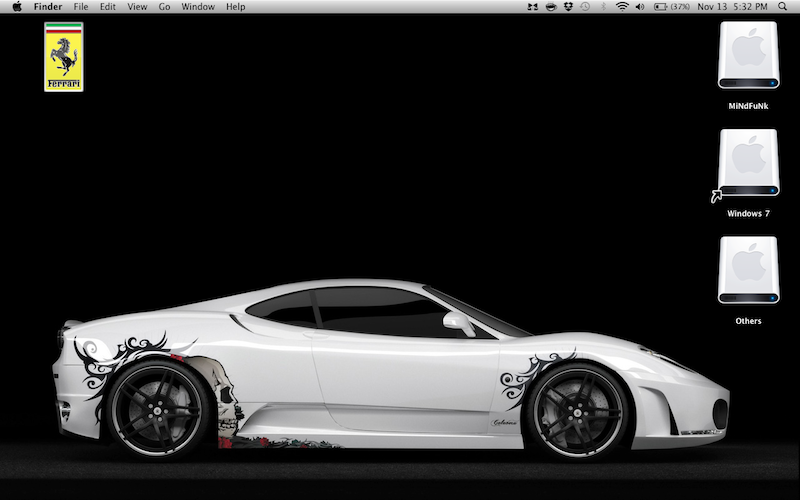Click the Finder menu
Image resolution: width=800 pixels, height=500 pixels.
[x=48, y=7]
